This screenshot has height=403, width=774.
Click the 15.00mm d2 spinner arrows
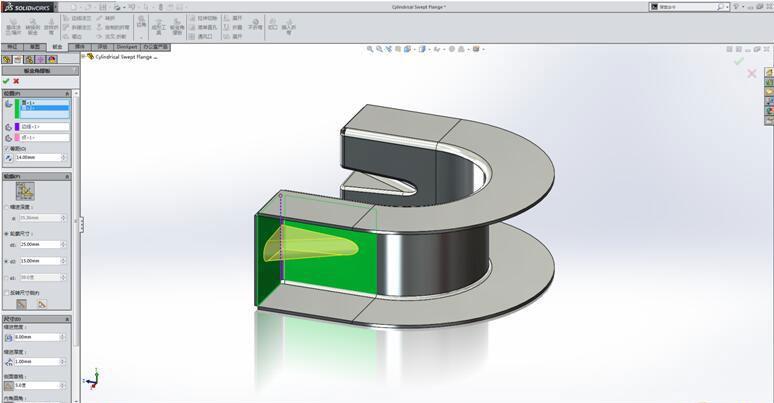tap(63, 261)
